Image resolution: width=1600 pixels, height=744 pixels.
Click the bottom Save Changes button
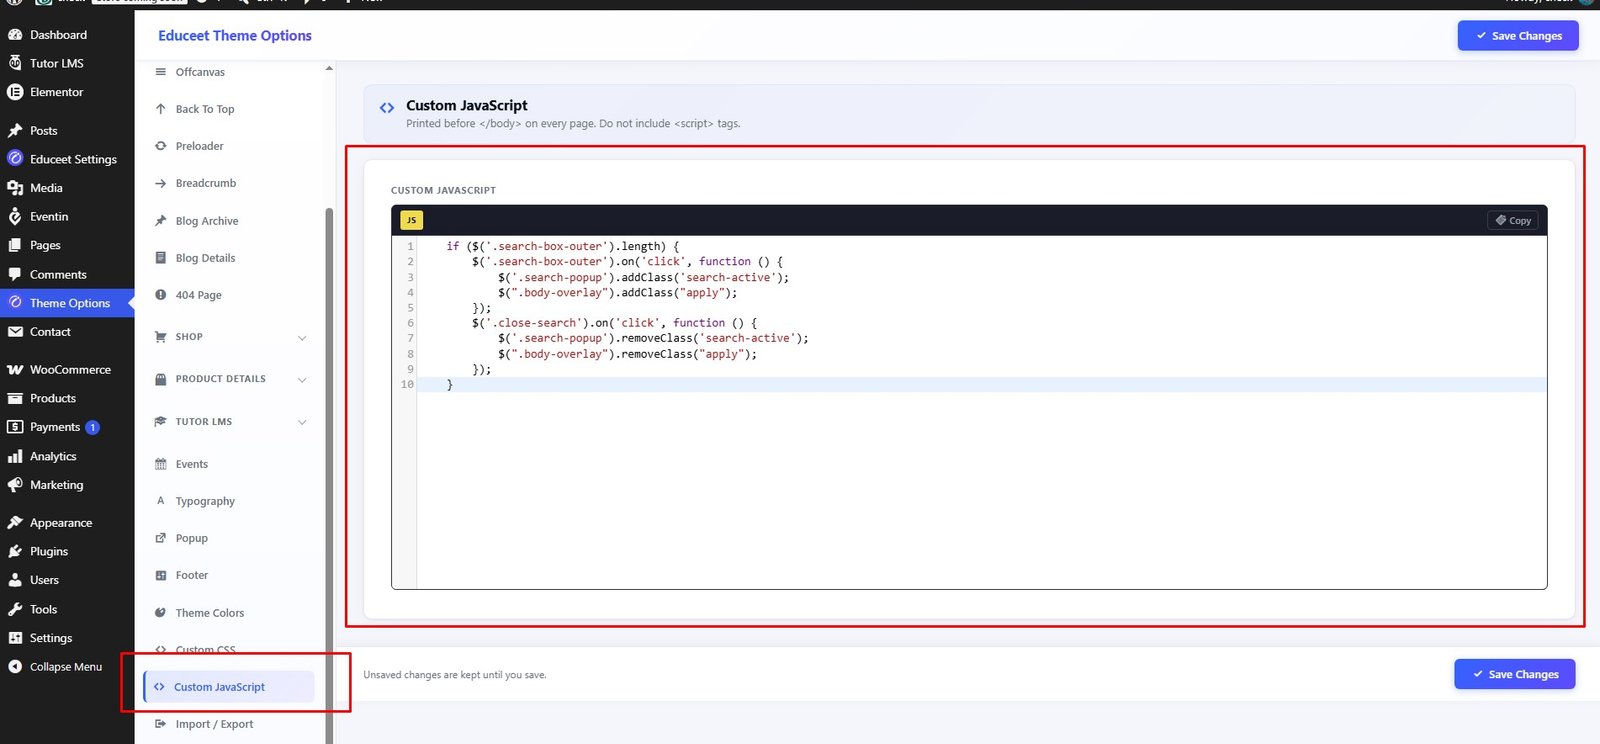1515,674
